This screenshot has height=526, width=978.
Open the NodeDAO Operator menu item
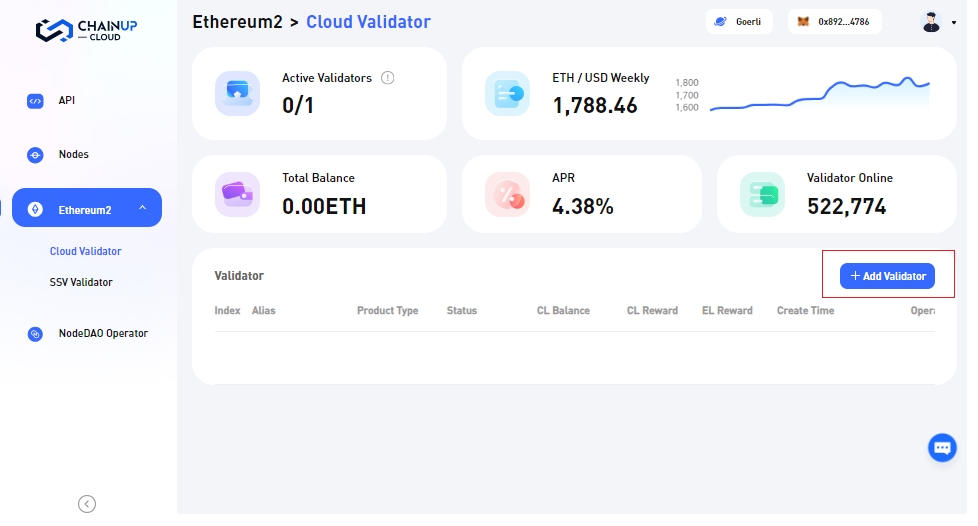click(x=103, y=334)
